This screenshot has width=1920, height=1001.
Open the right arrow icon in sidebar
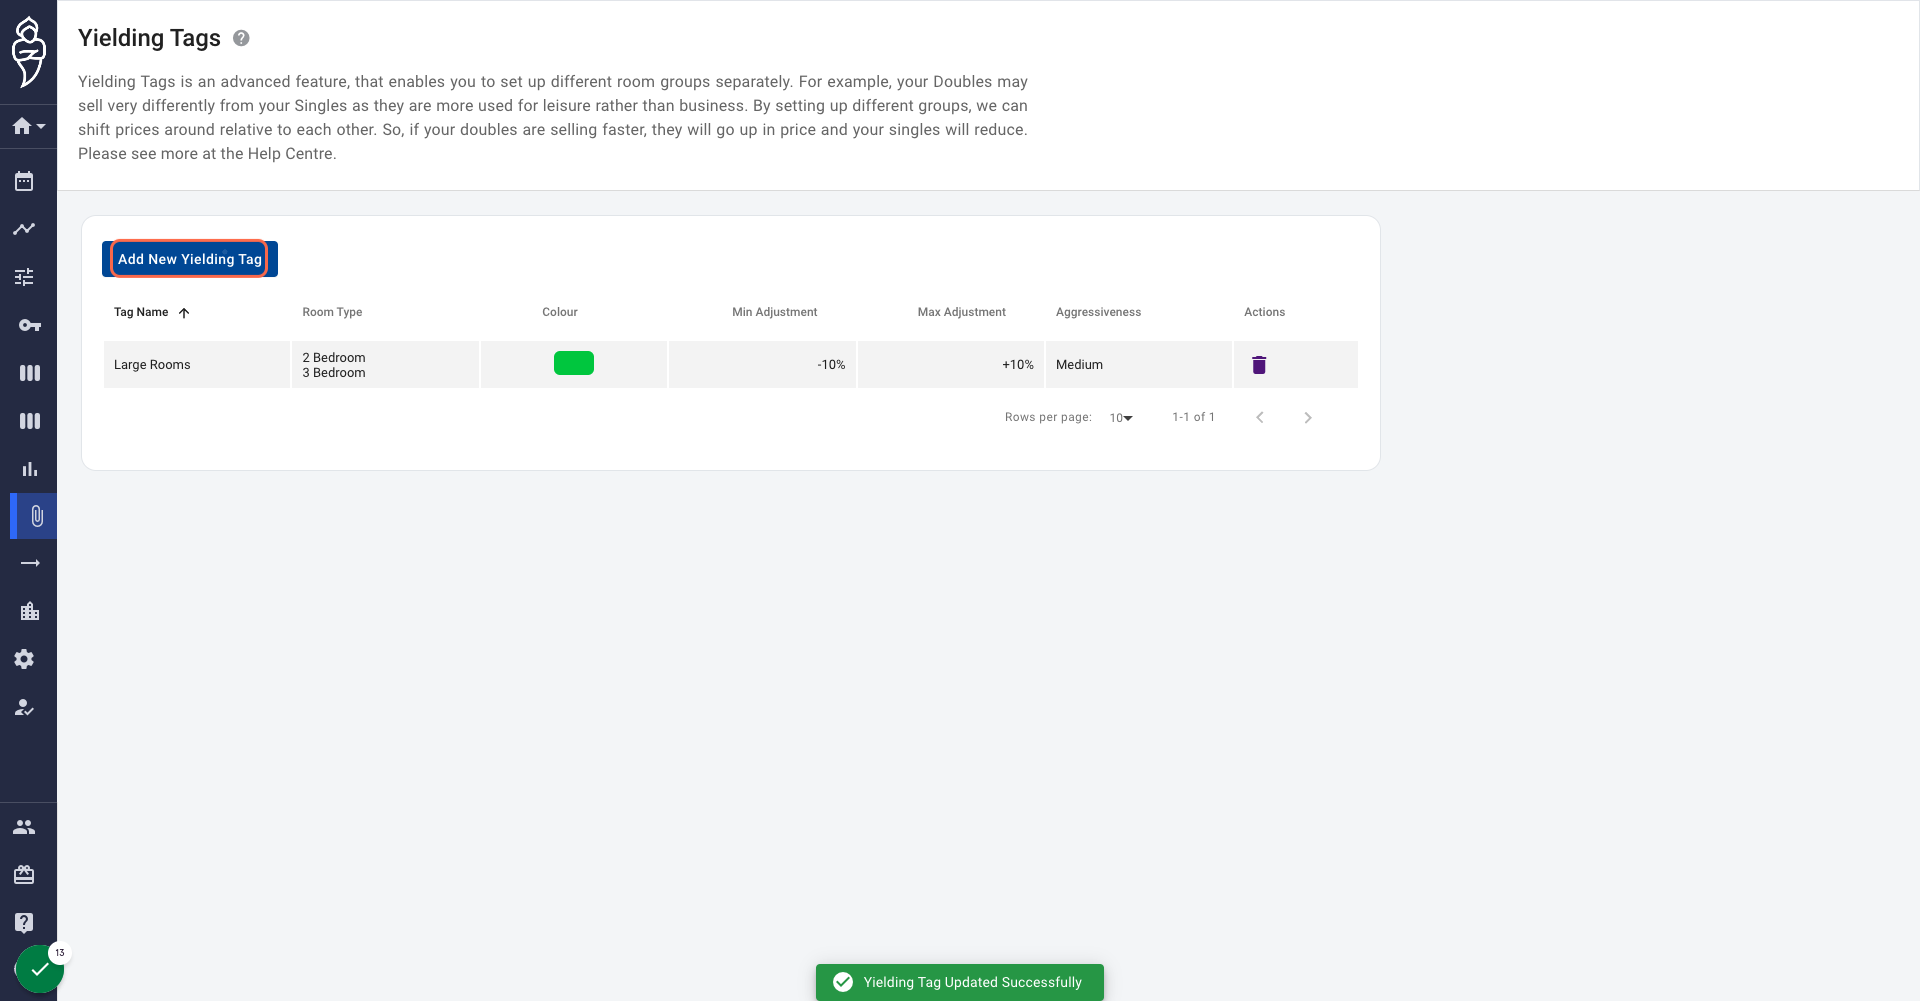30,564
